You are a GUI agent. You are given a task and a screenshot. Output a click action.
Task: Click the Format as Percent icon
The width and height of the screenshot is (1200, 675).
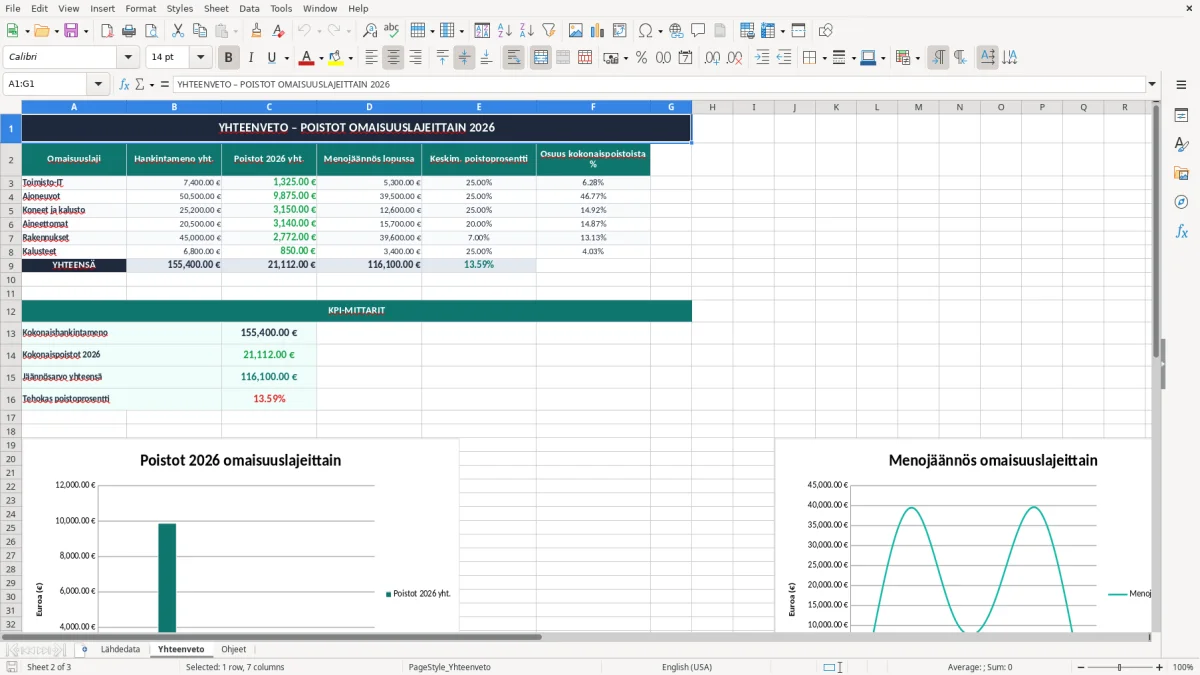click(x=641, y=57)
